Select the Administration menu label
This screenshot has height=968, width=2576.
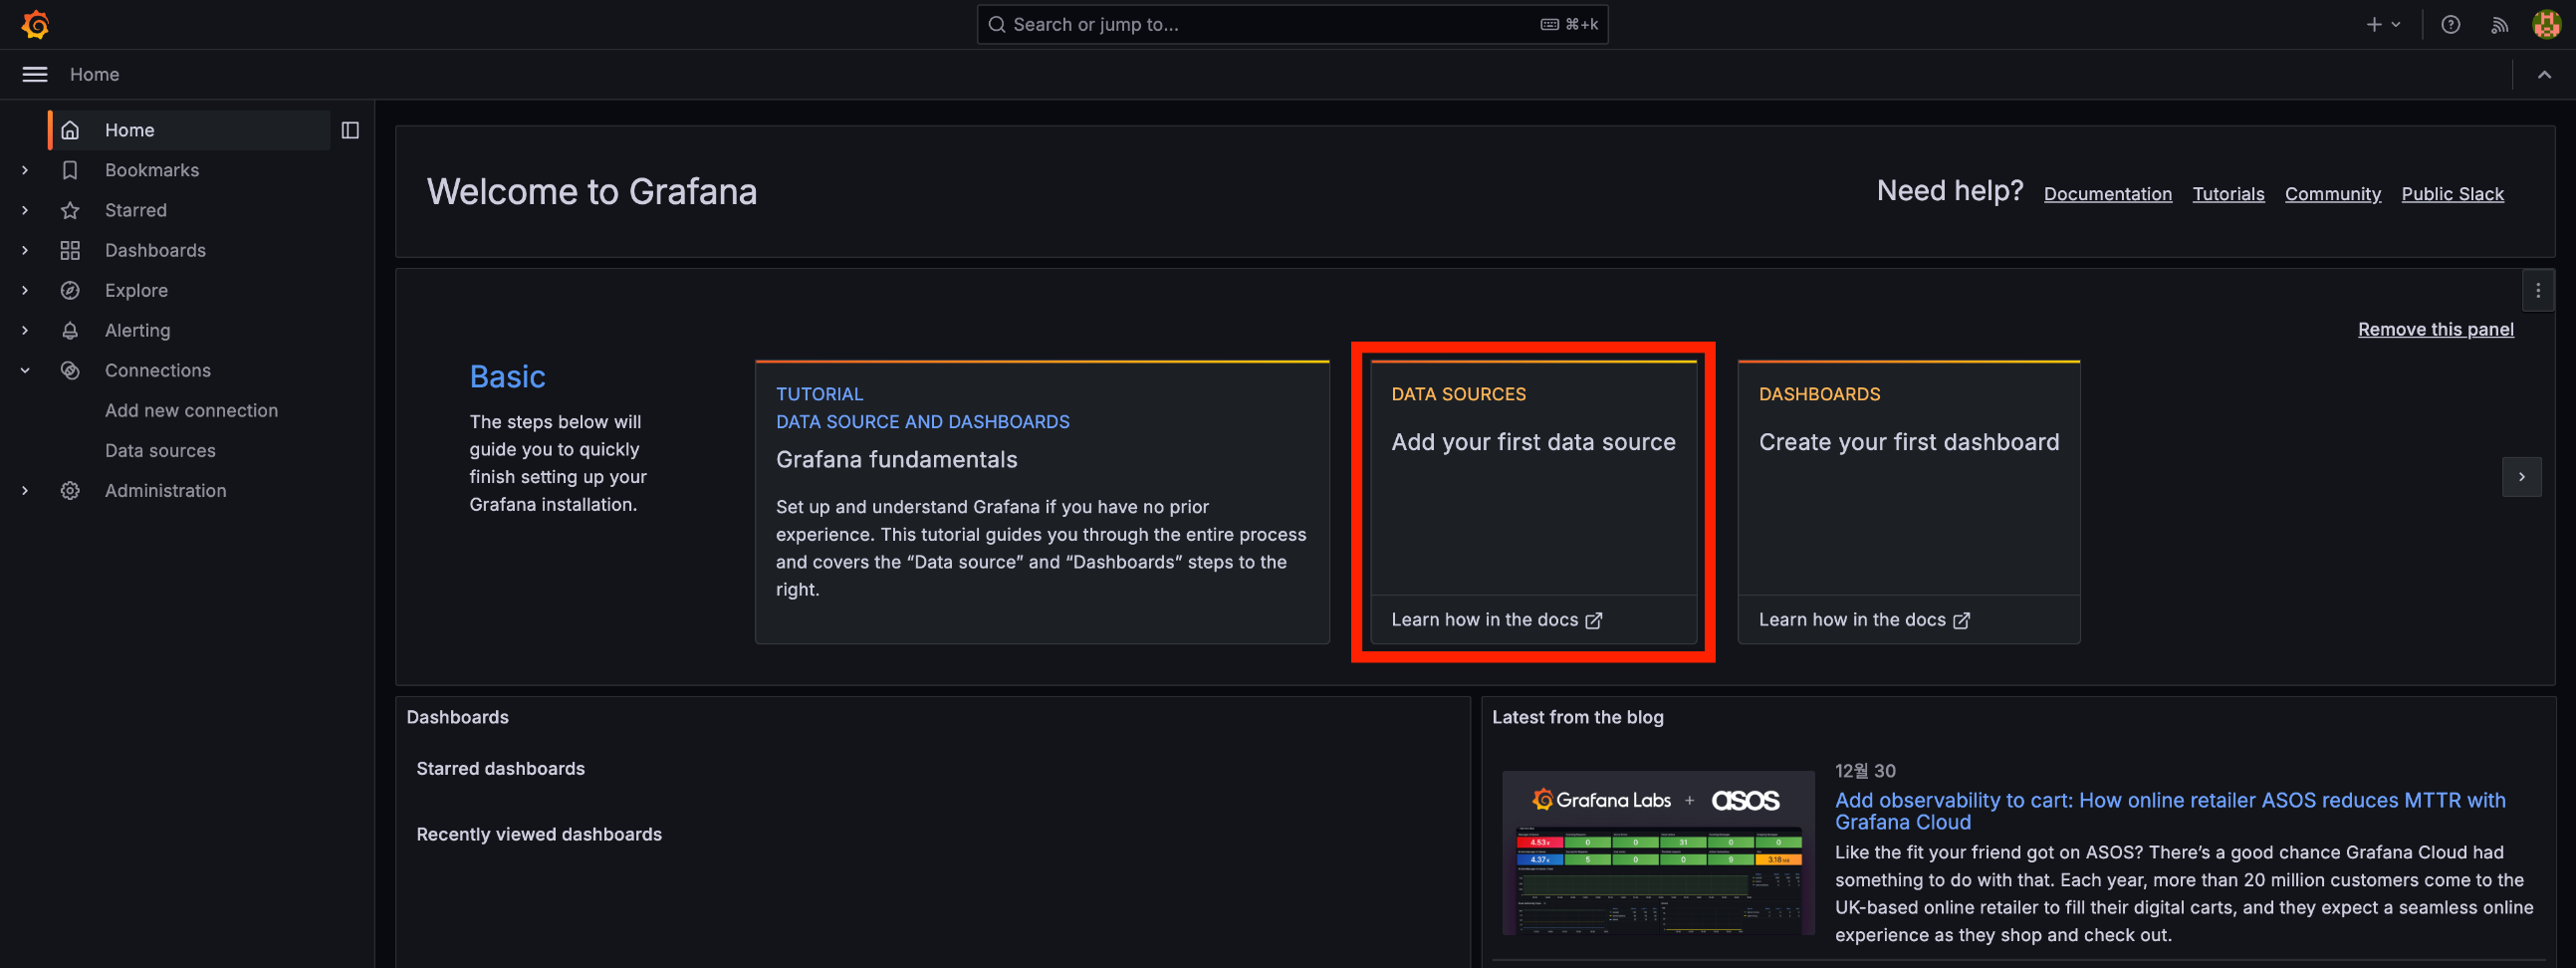point(166,490)
